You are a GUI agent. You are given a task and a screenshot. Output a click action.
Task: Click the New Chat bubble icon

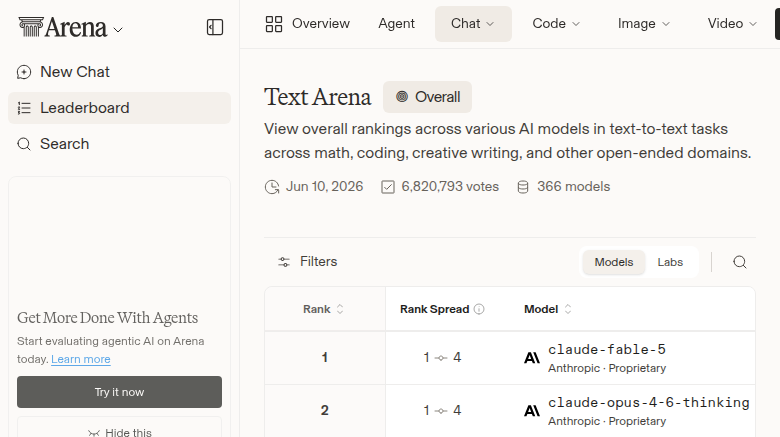24,72
